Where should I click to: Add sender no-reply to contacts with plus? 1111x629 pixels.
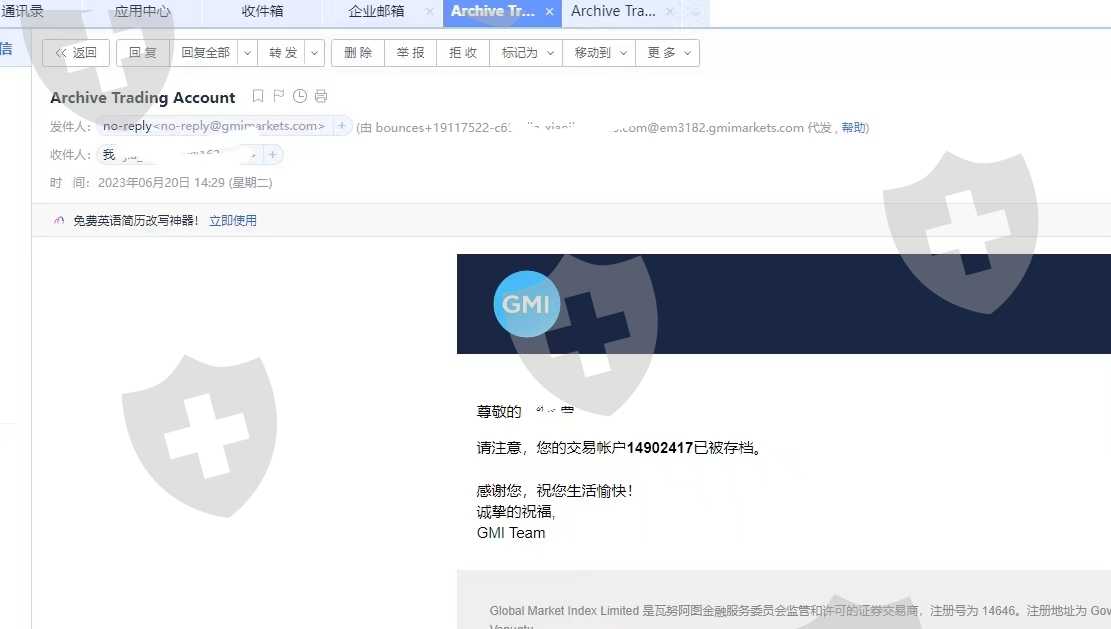tap(342, 126)
